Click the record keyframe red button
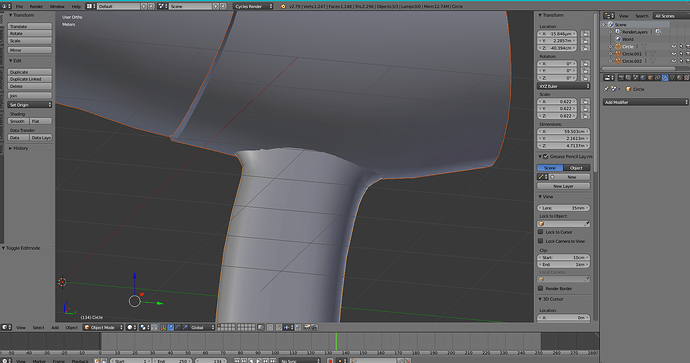This screenshot has width=690, height=363. 330,361
